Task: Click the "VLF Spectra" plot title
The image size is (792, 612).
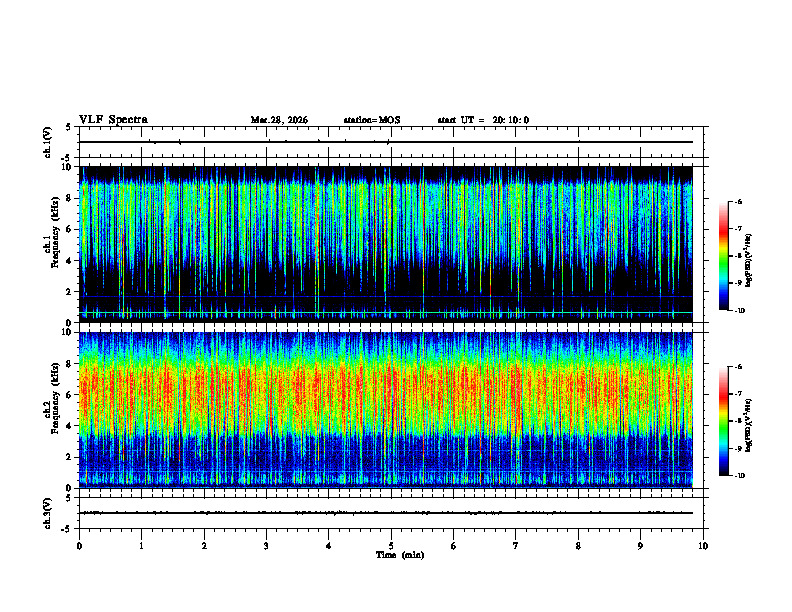Action: point(113,120)
